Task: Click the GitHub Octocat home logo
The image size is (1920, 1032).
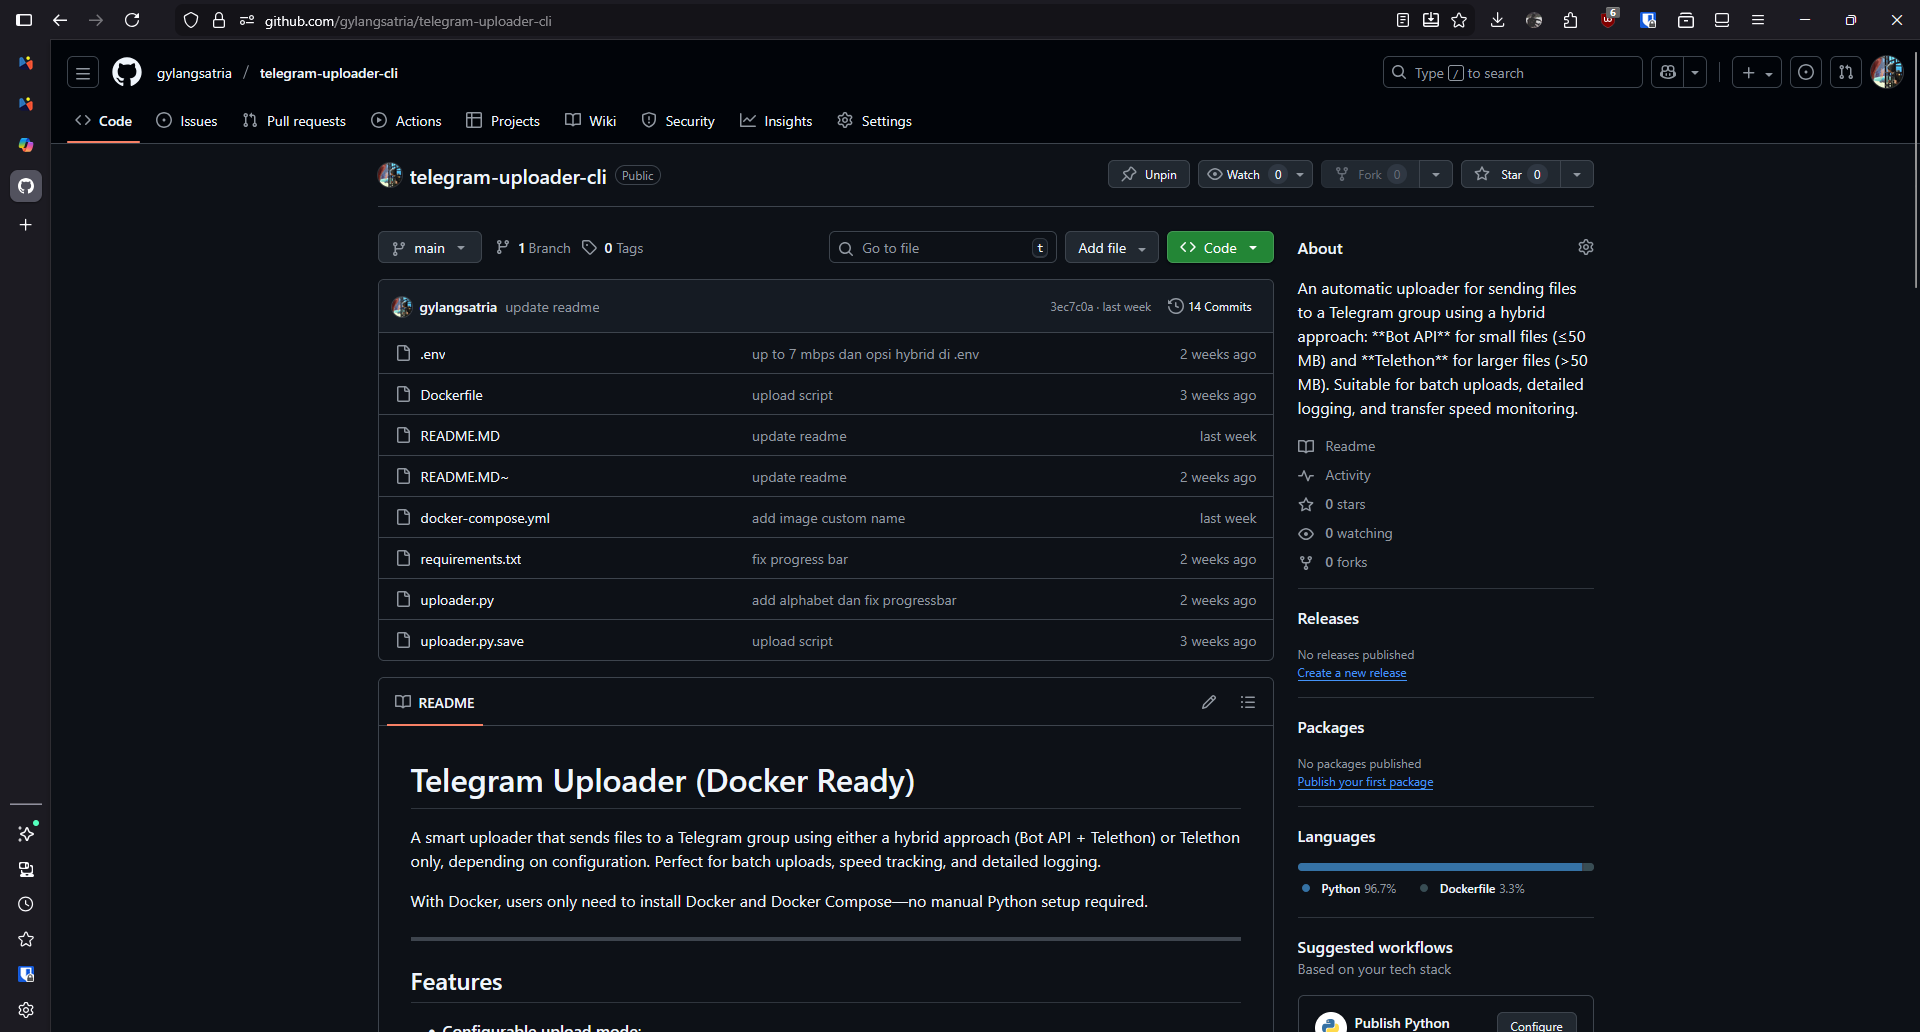Action: tap(127, 73)
